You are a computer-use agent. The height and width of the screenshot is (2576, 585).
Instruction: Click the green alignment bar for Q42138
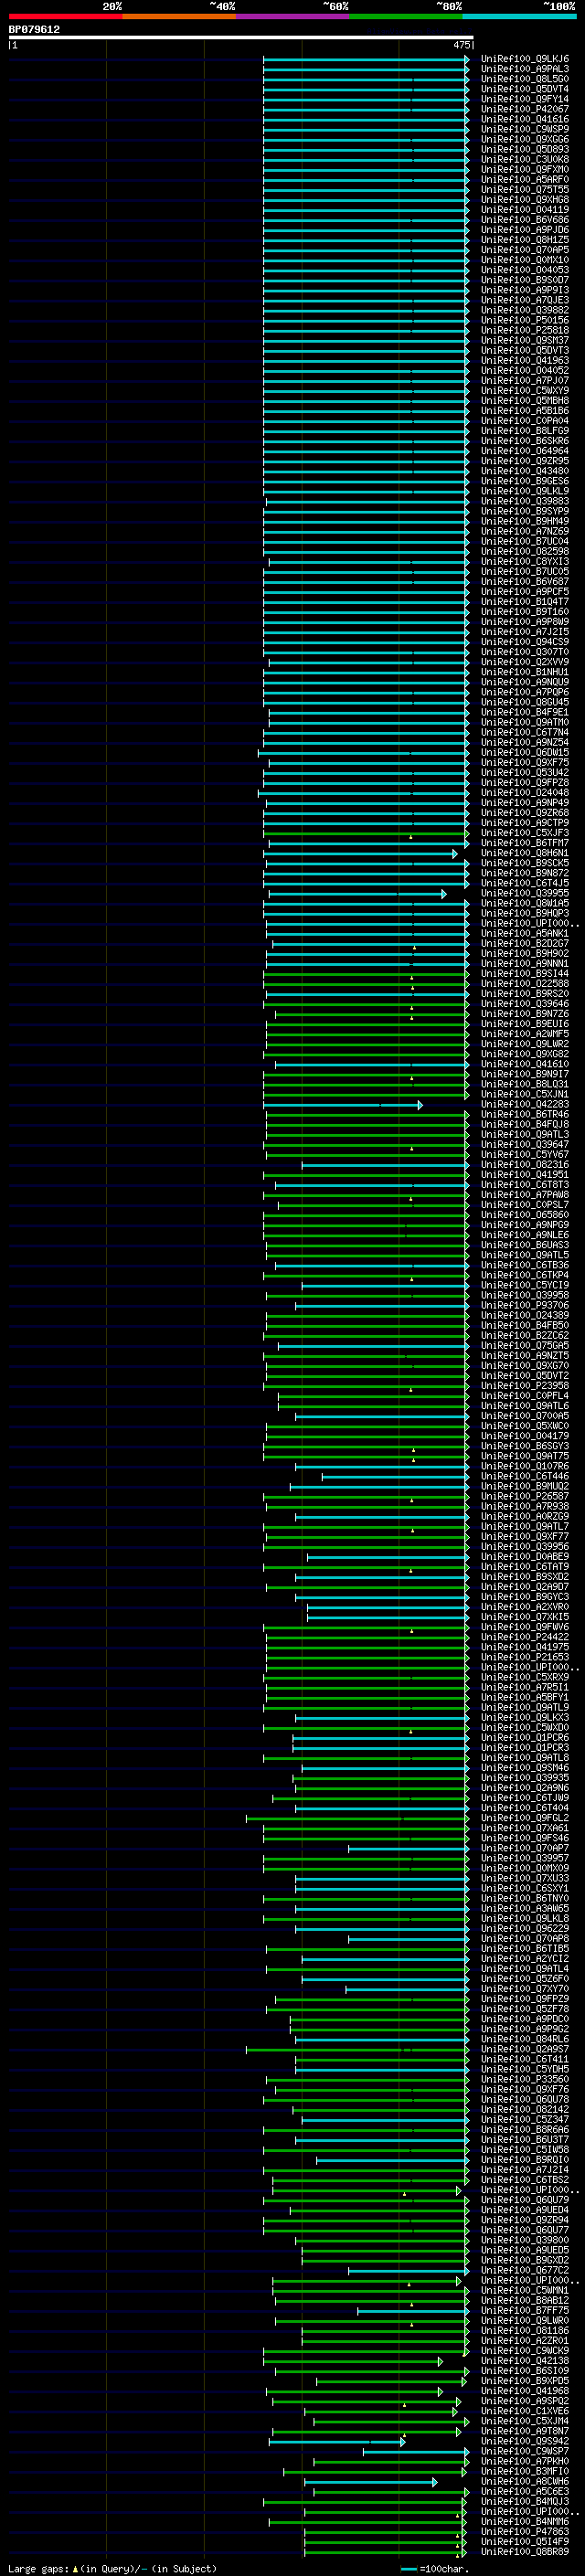353,2360
